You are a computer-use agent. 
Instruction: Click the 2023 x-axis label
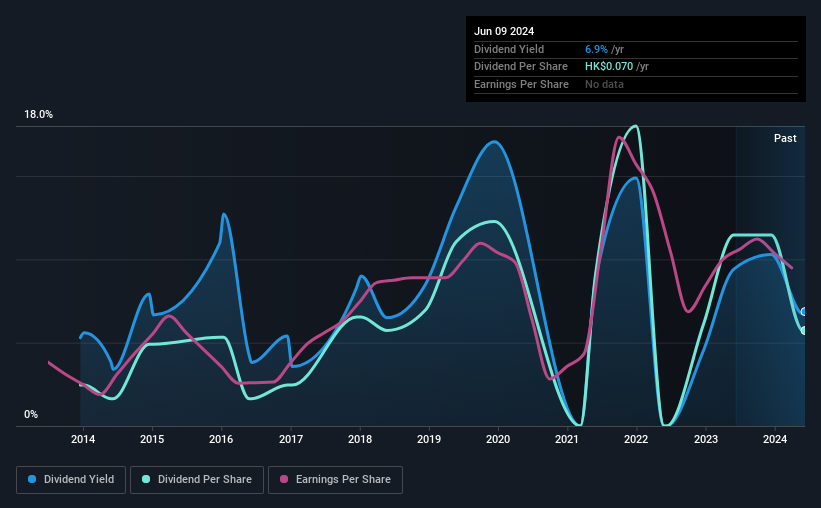pyautogui.click(x=706, y=439)
